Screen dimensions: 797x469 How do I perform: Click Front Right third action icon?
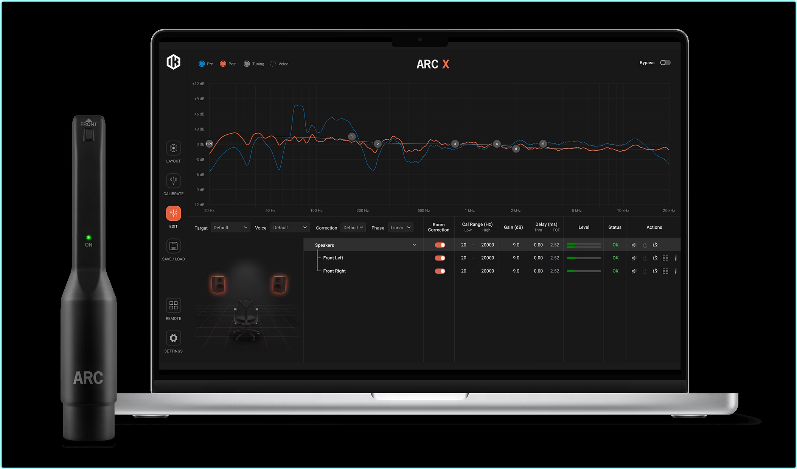(655, 271)
